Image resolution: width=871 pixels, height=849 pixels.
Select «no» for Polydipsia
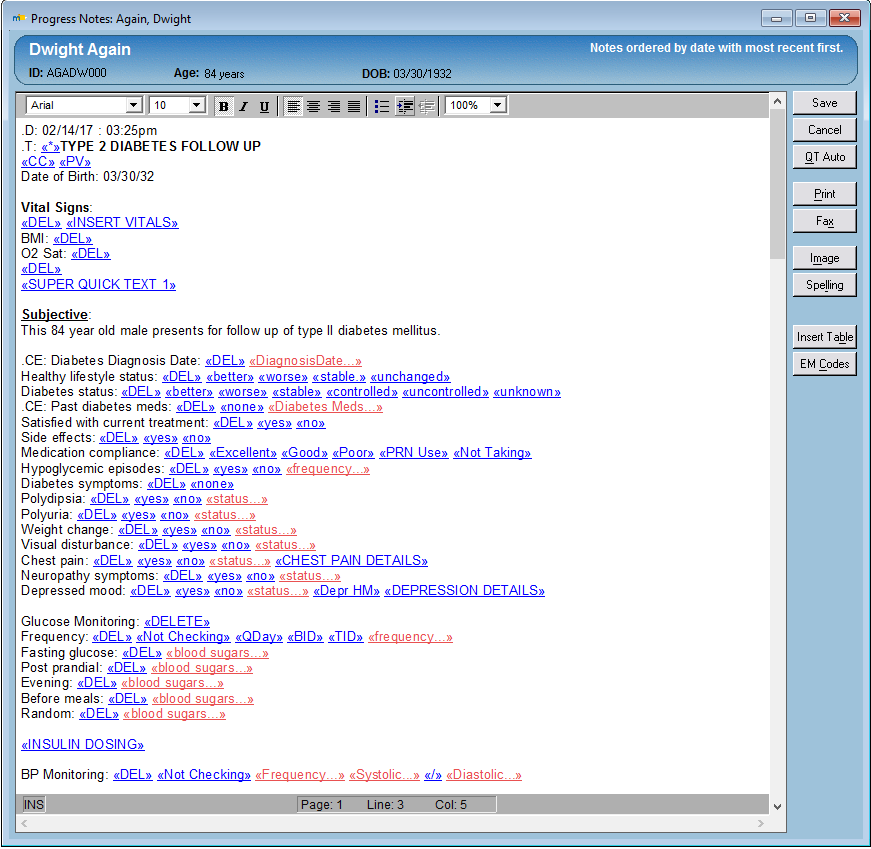coord(187,499)
